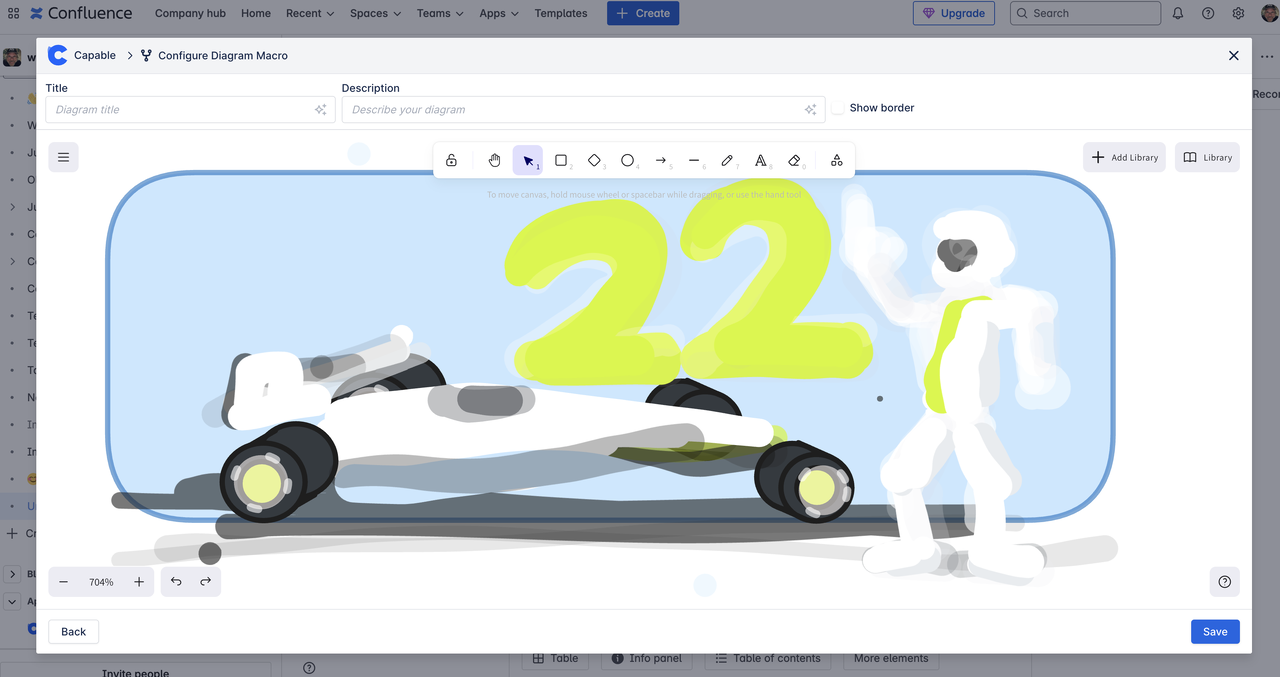The width and height of the screenshot is (1280, 677).
Task: Click the Add Library button
Action: pyautogui.click(x=1124, y=157)
